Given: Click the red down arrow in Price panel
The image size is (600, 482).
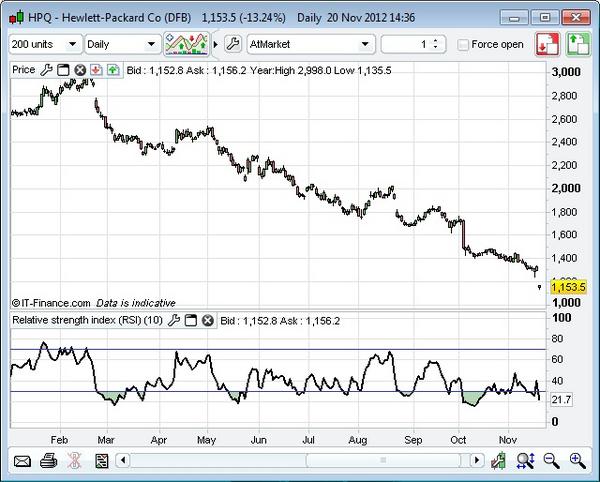Looking at the screenshot, I should click(x=96, y=70).
